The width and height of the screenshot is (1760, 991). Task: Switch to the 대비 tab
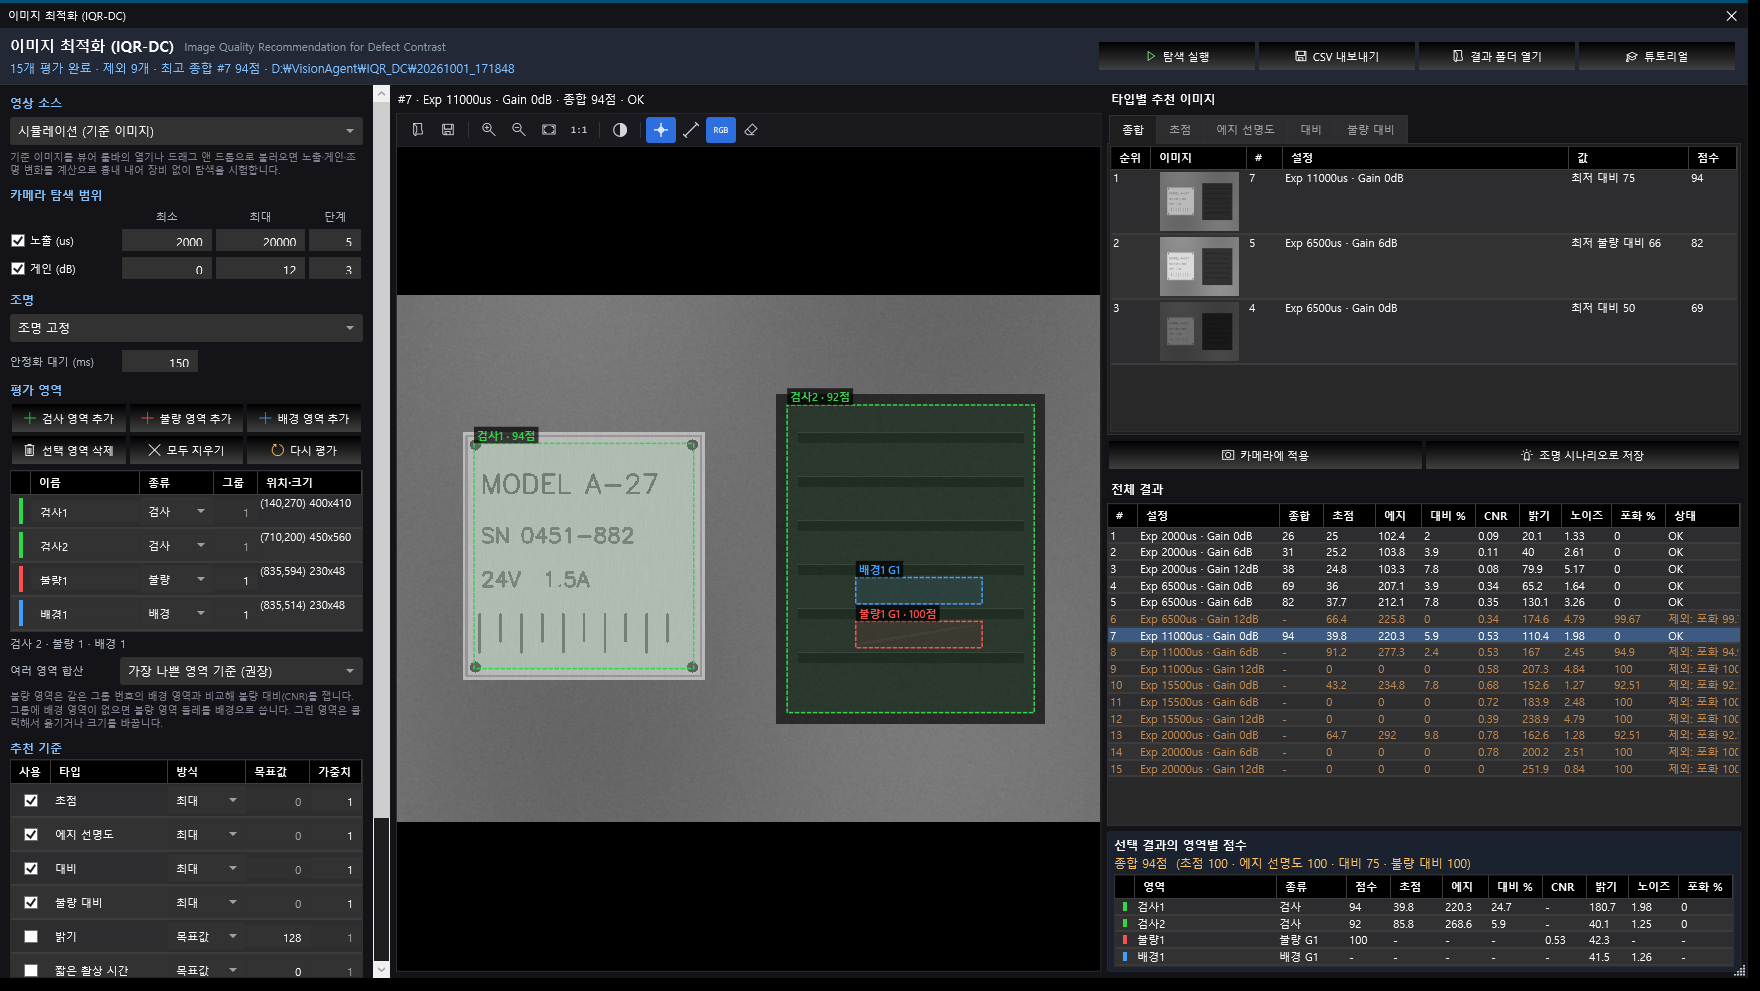(x=1311, y=130)
